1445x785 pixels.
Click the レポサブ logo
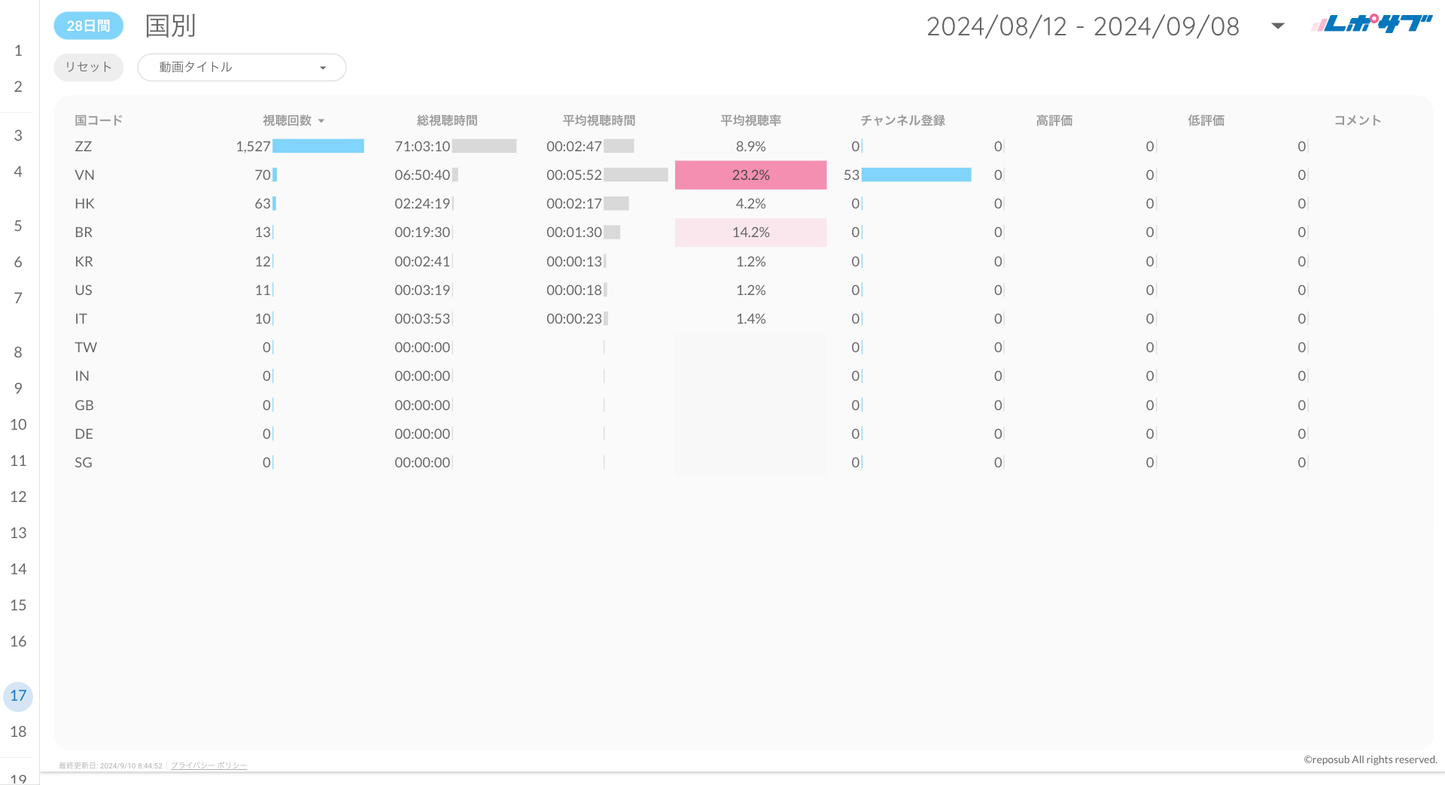pyautogui.click(x=1371, y=24)
